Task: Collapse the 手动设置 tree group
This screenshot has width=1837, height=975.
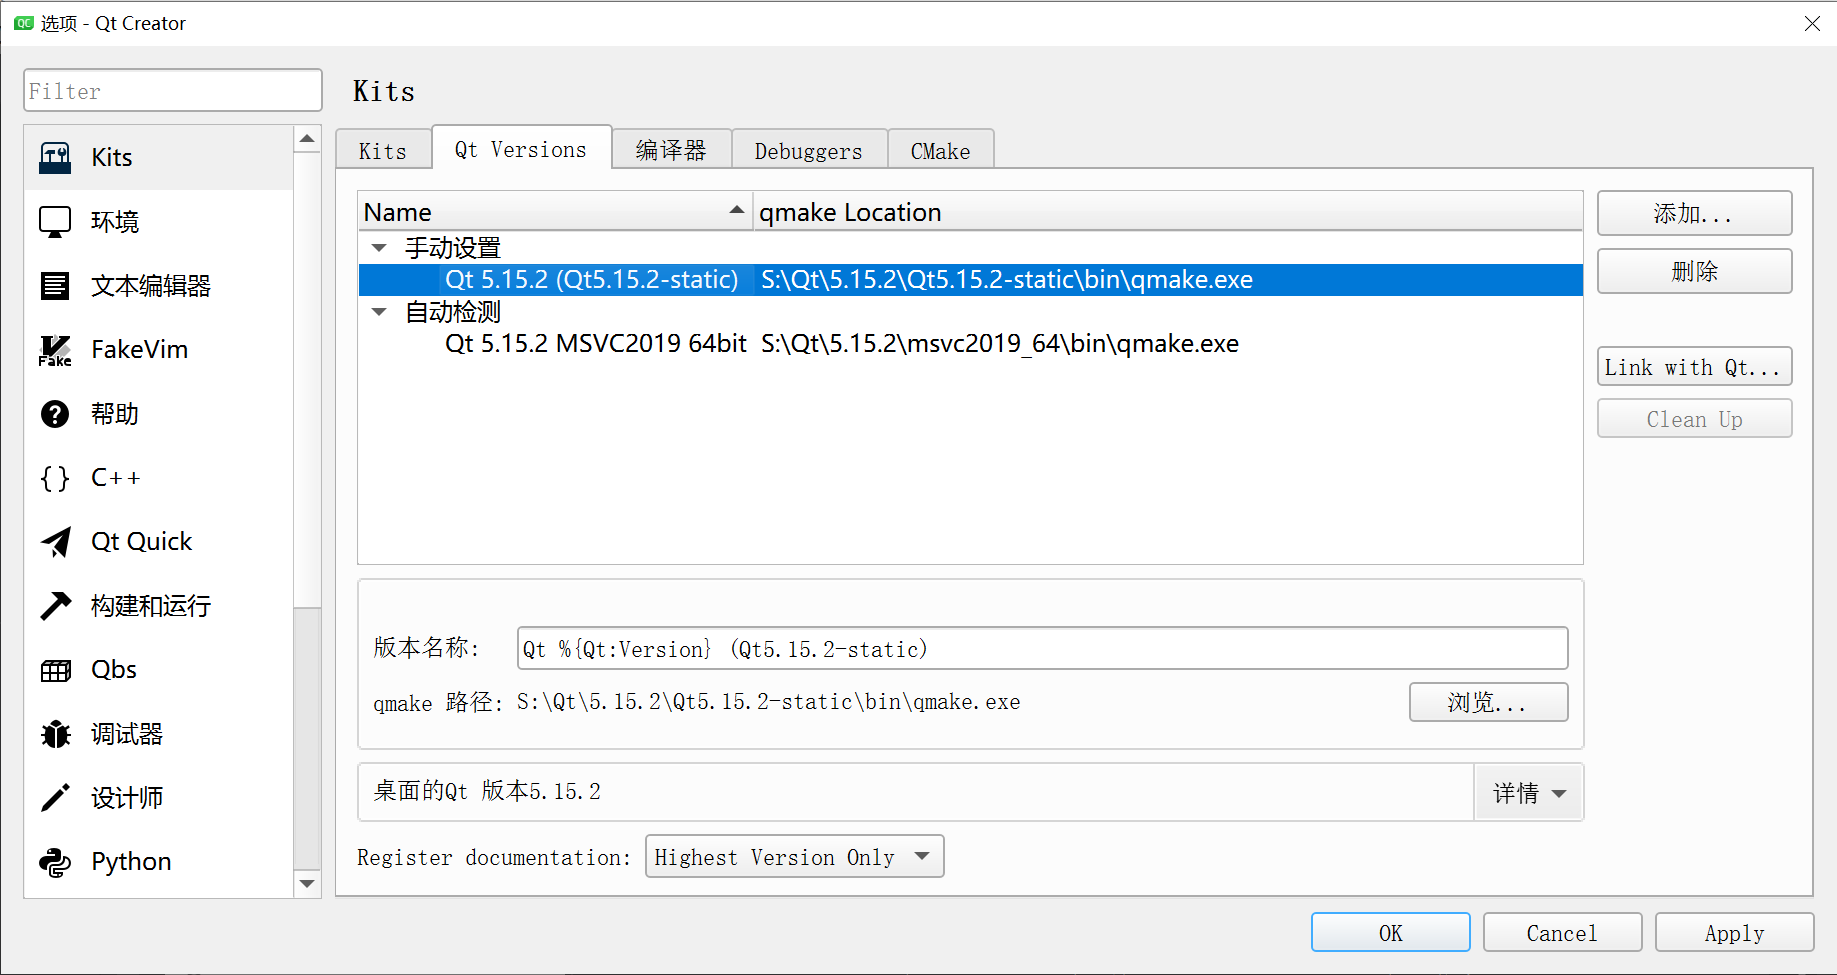Action: click(379, 247)
